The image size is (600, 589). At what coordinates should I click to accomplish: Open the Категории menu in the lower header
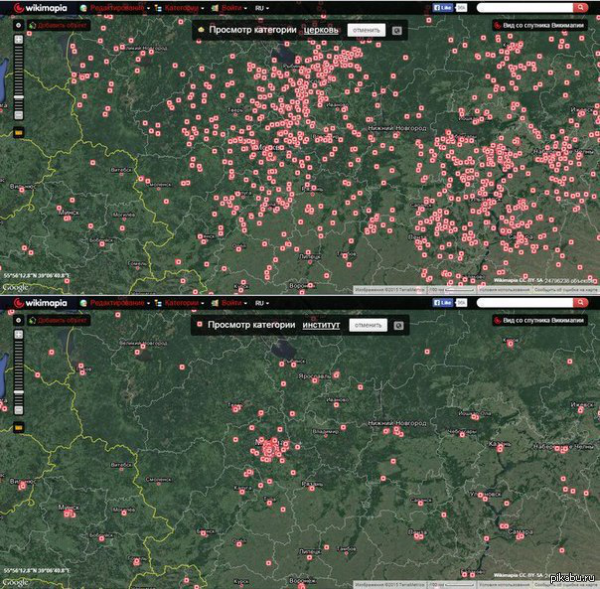click(182, 302)
